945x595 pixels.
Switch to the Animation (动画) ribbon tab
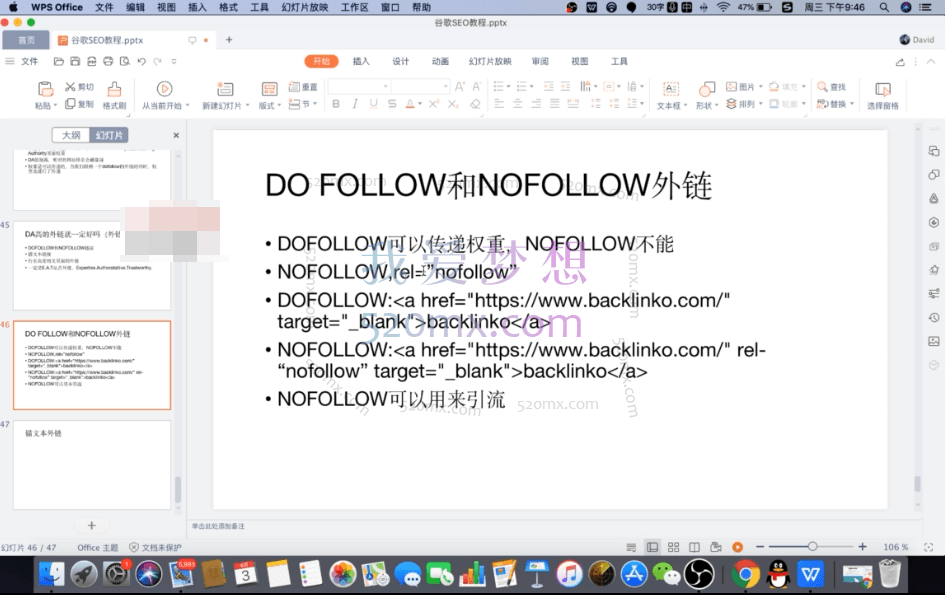[440, 61]
